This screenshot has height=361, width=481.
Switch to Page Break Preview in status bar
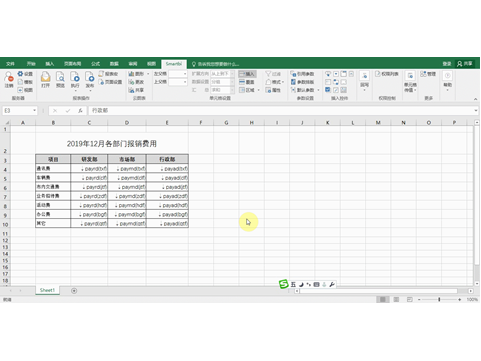coord(410,300)
